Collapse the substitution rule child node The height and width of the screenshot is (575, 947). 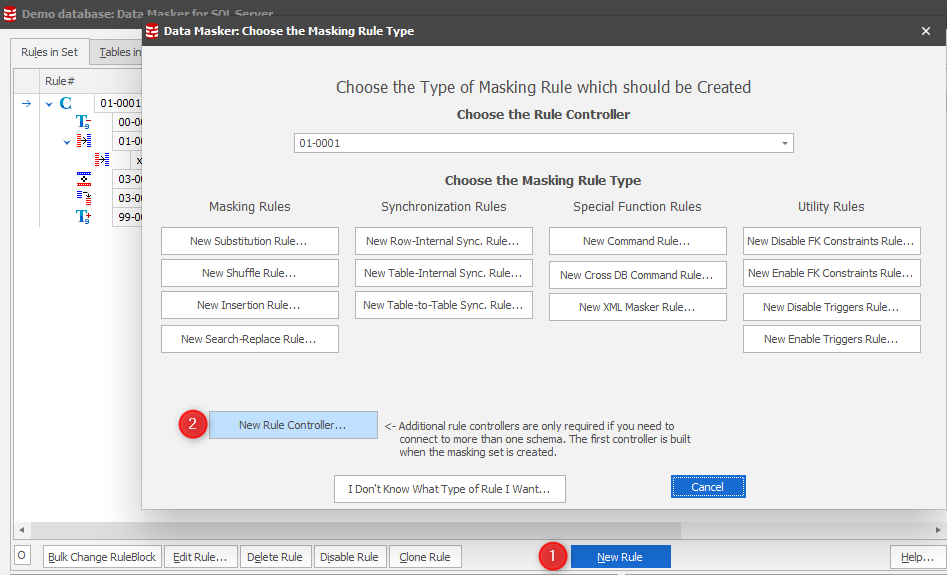pos(67,141)
